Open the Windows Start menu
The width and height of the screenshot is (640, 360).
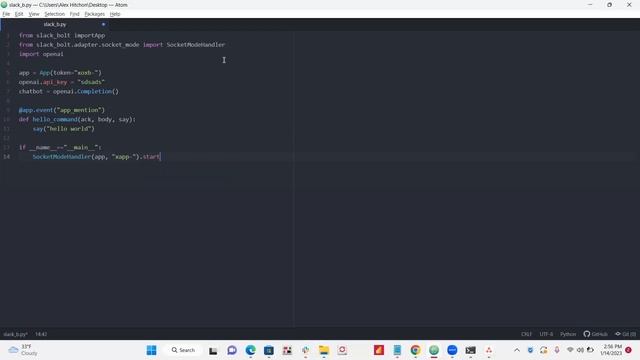151,350
